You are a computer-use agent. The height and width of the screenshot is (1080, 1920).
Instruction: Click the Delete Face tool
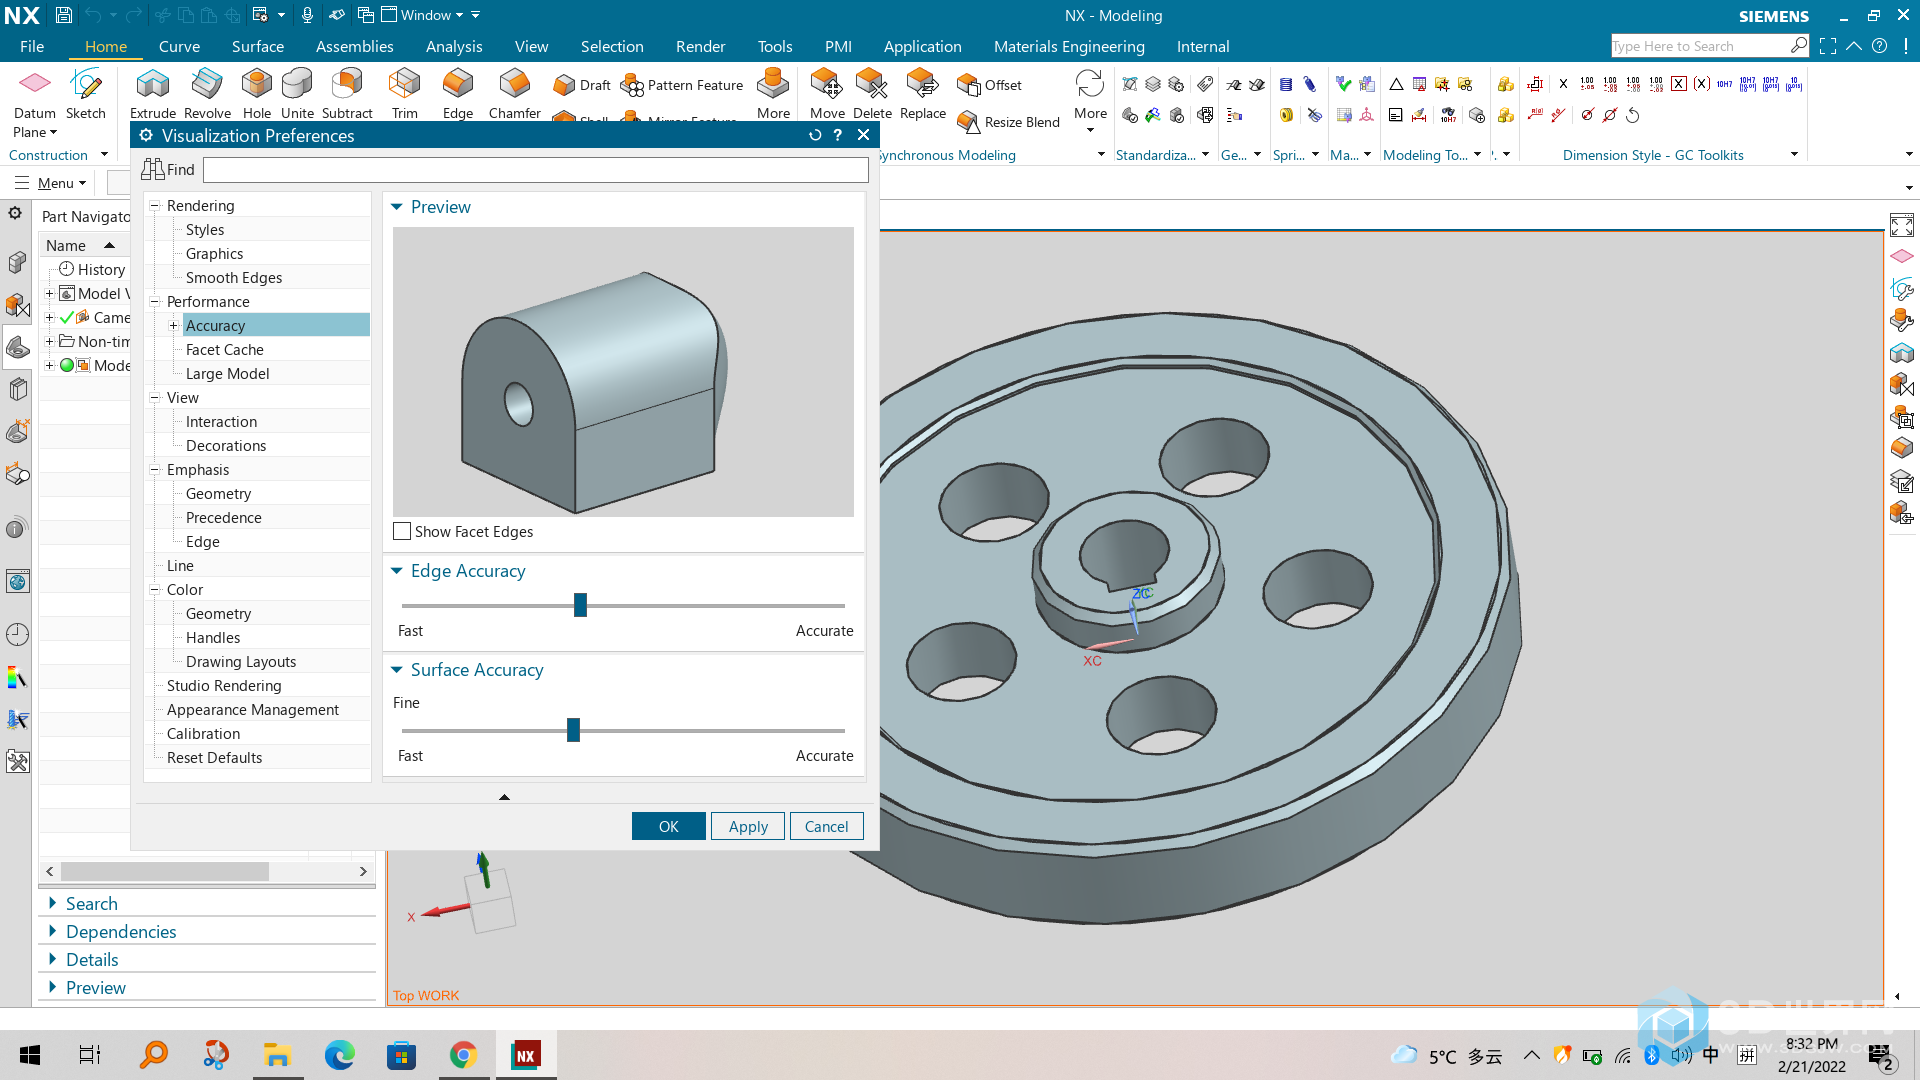coord(872,94)
